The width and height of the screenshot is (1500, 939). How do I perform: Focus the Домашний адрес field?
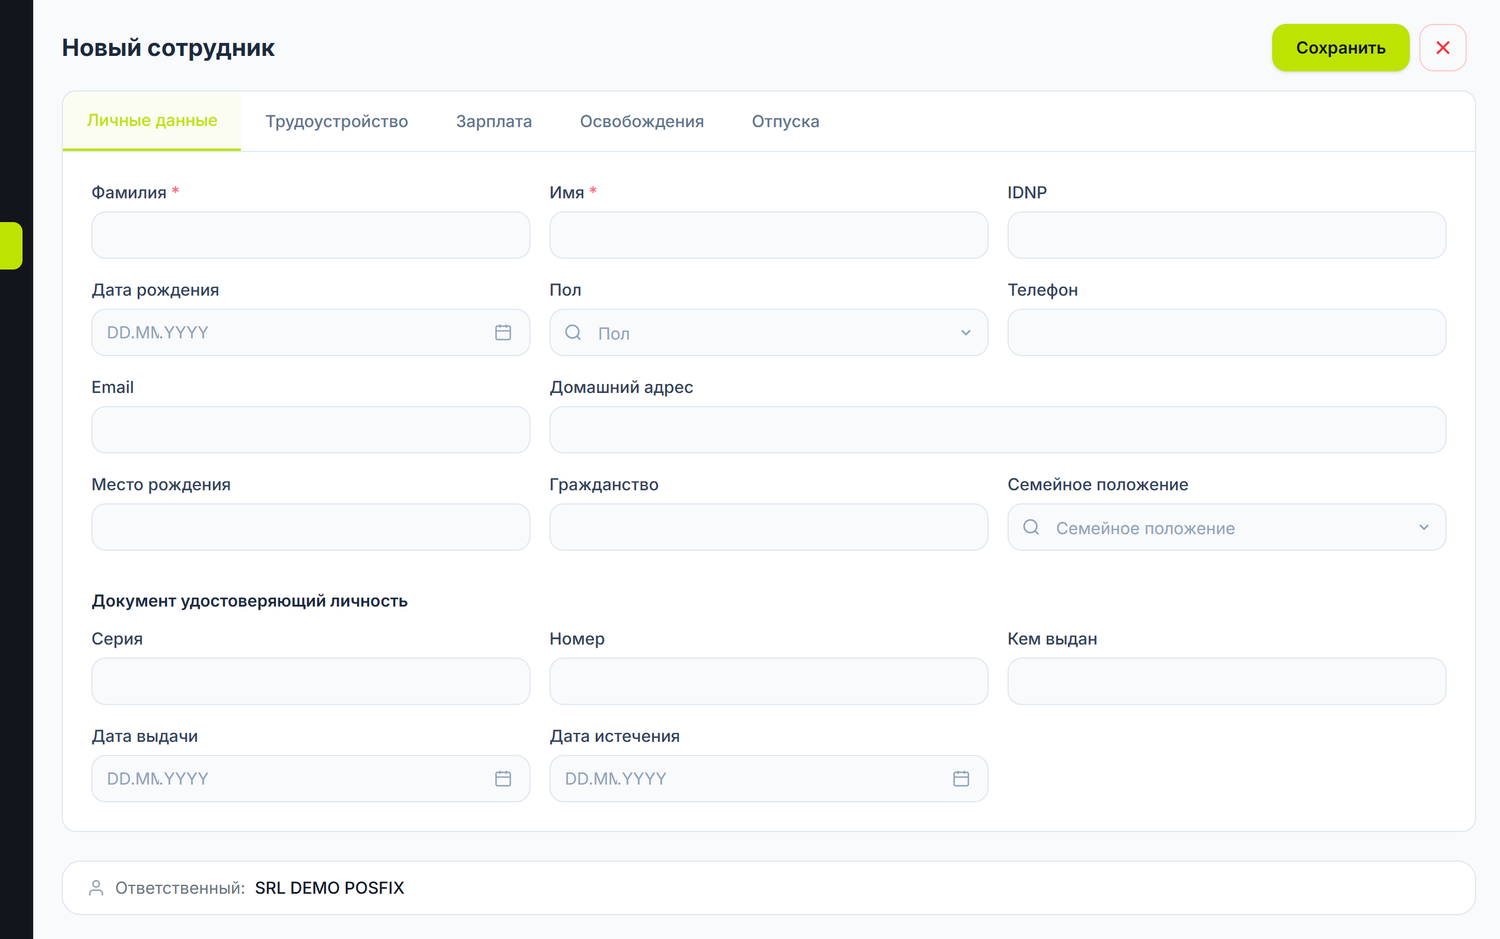[x=998, y=430]
